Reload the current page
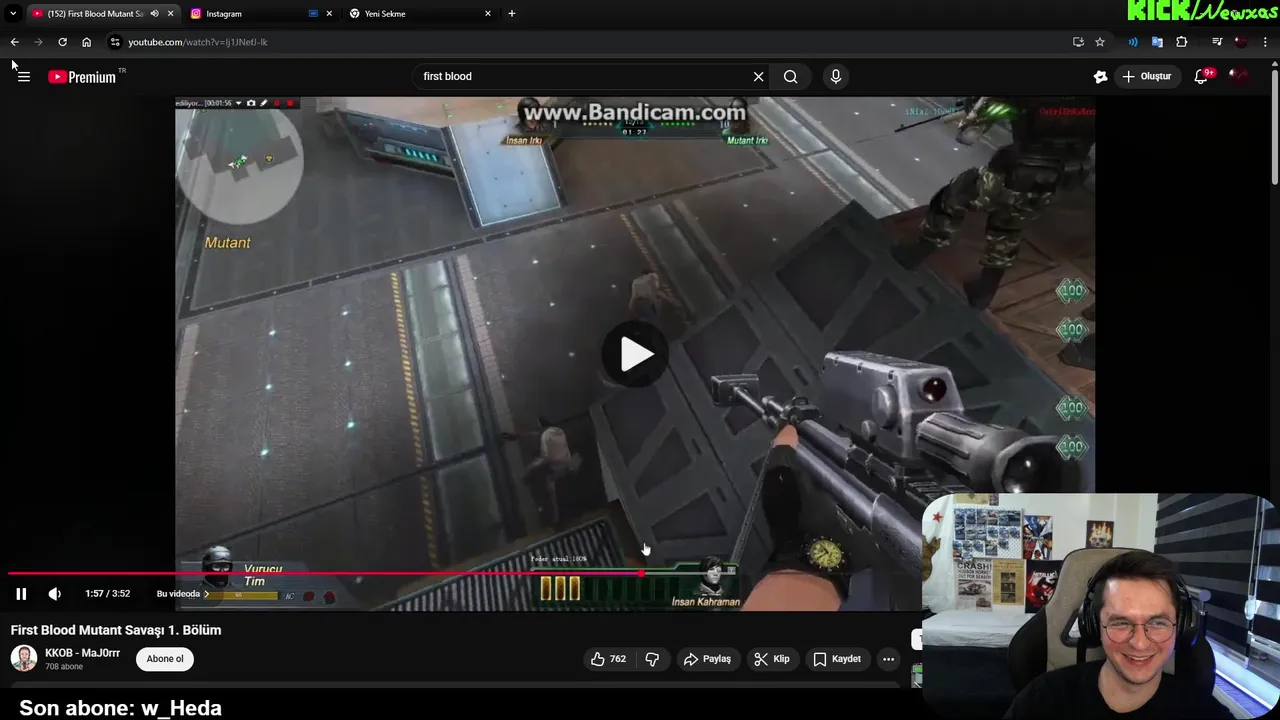The width and height of the screenshot is (1280, 720). [x=62, y=42]
